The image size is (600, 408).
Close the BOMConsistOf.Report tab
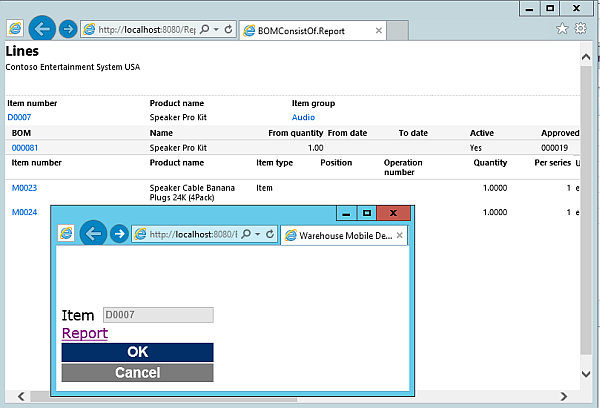[378, 31]
